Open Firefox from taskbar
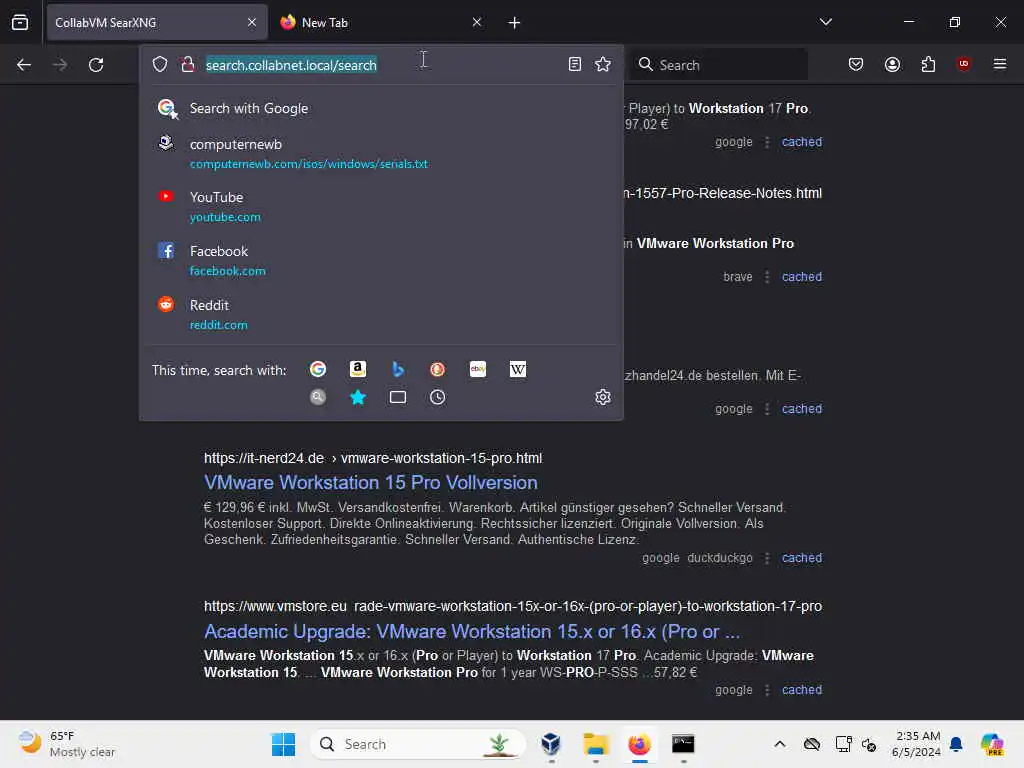1024x768 pixels. [x=639, y=744]
